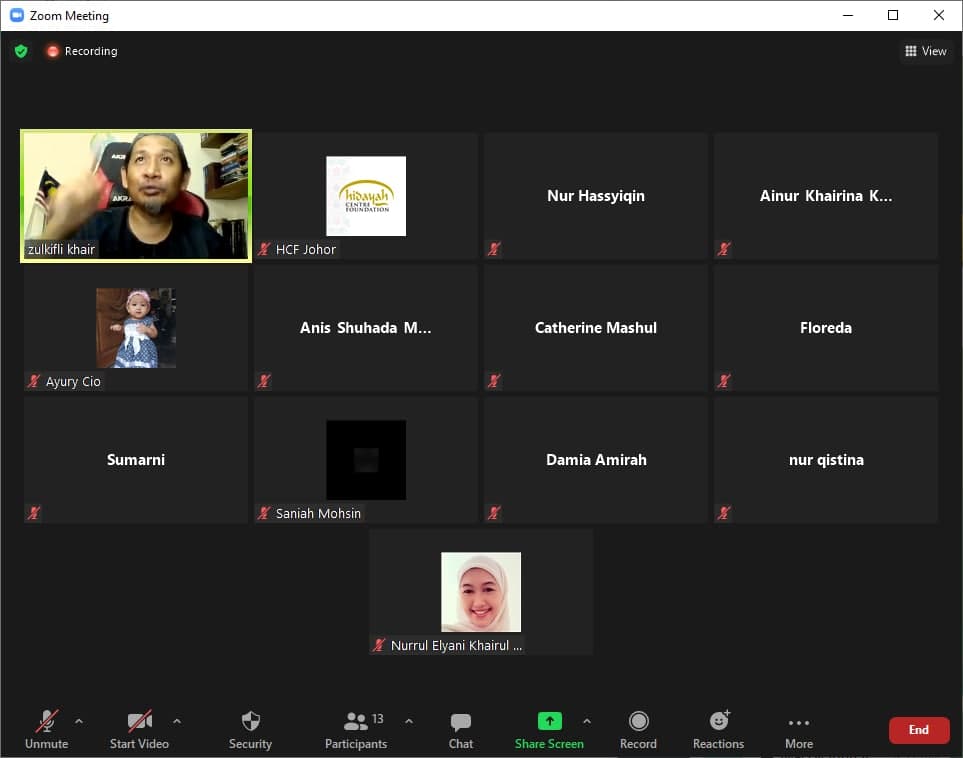Click the red End meeting button

pyautogui.click(x=918, y=730)
